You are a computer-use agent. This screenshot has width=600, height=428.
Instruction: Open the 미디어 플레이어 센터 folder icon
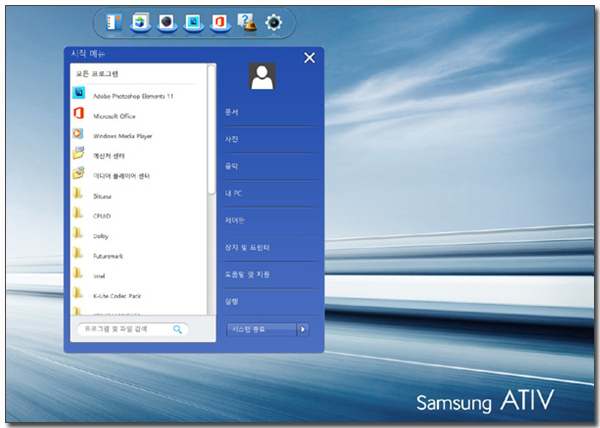click(78, 173)
